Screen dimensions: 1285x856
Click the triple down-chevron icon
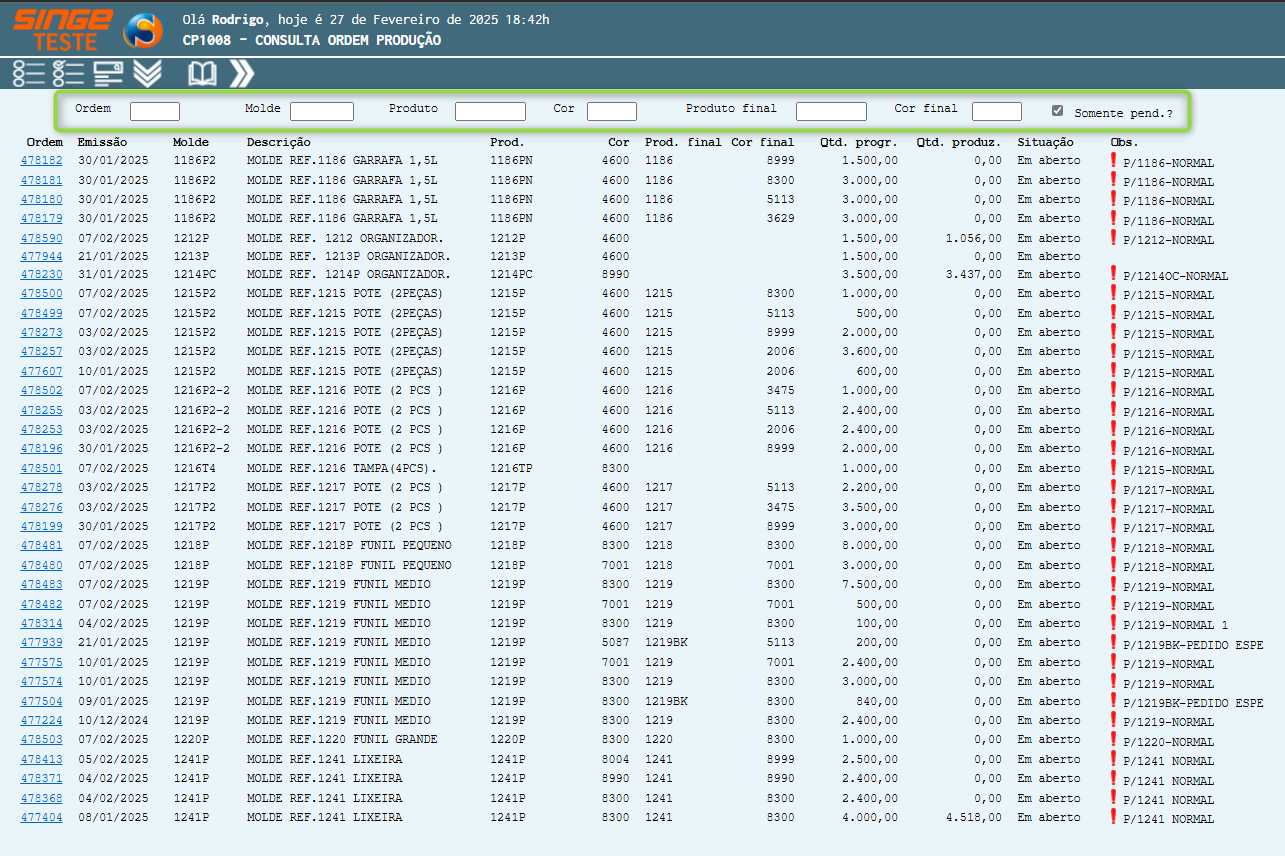pos(147,73)
